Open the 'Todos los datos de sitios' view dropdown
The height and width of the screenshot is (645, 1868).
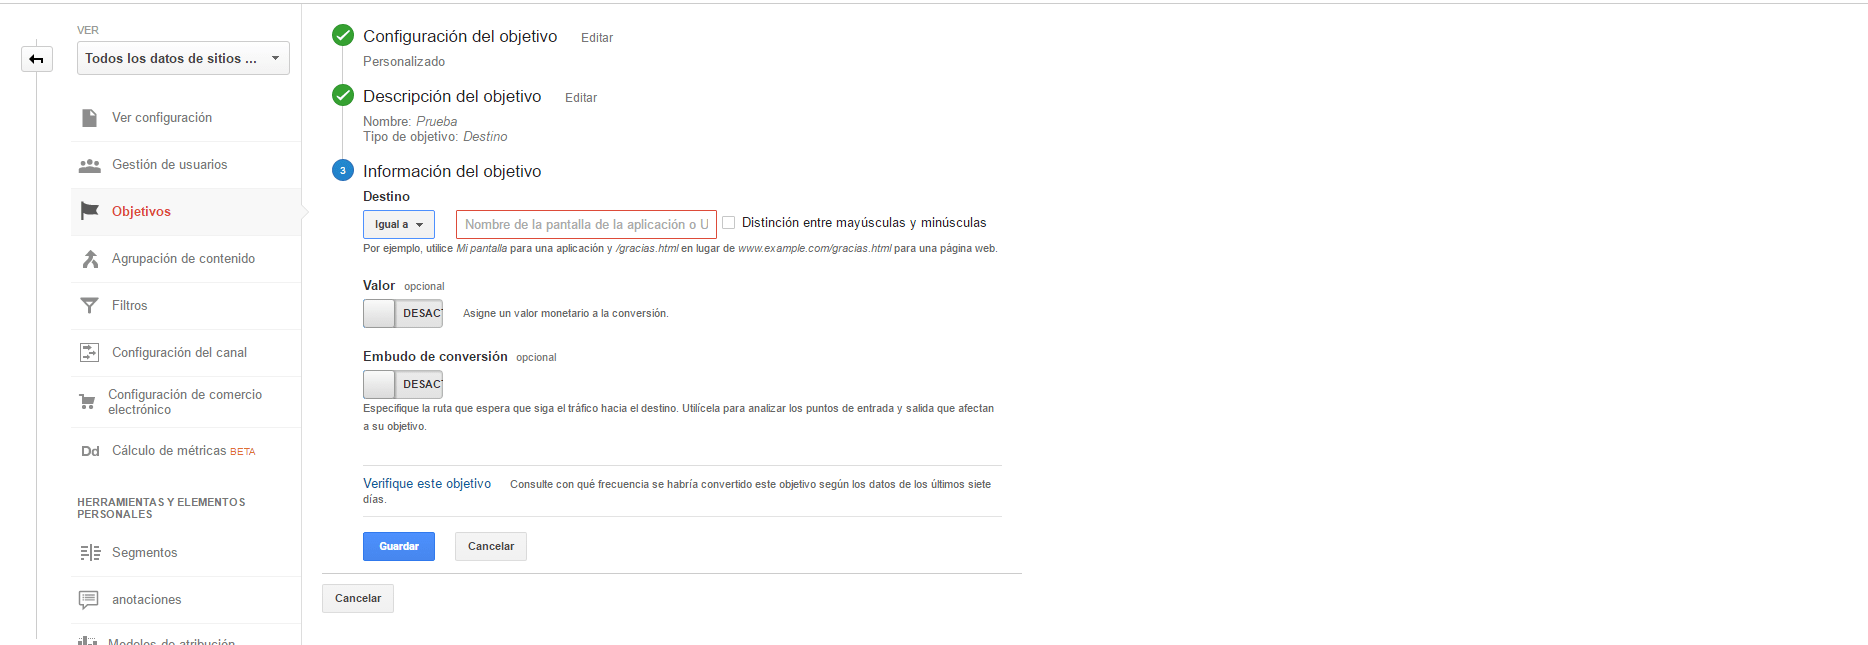(183, 58)
